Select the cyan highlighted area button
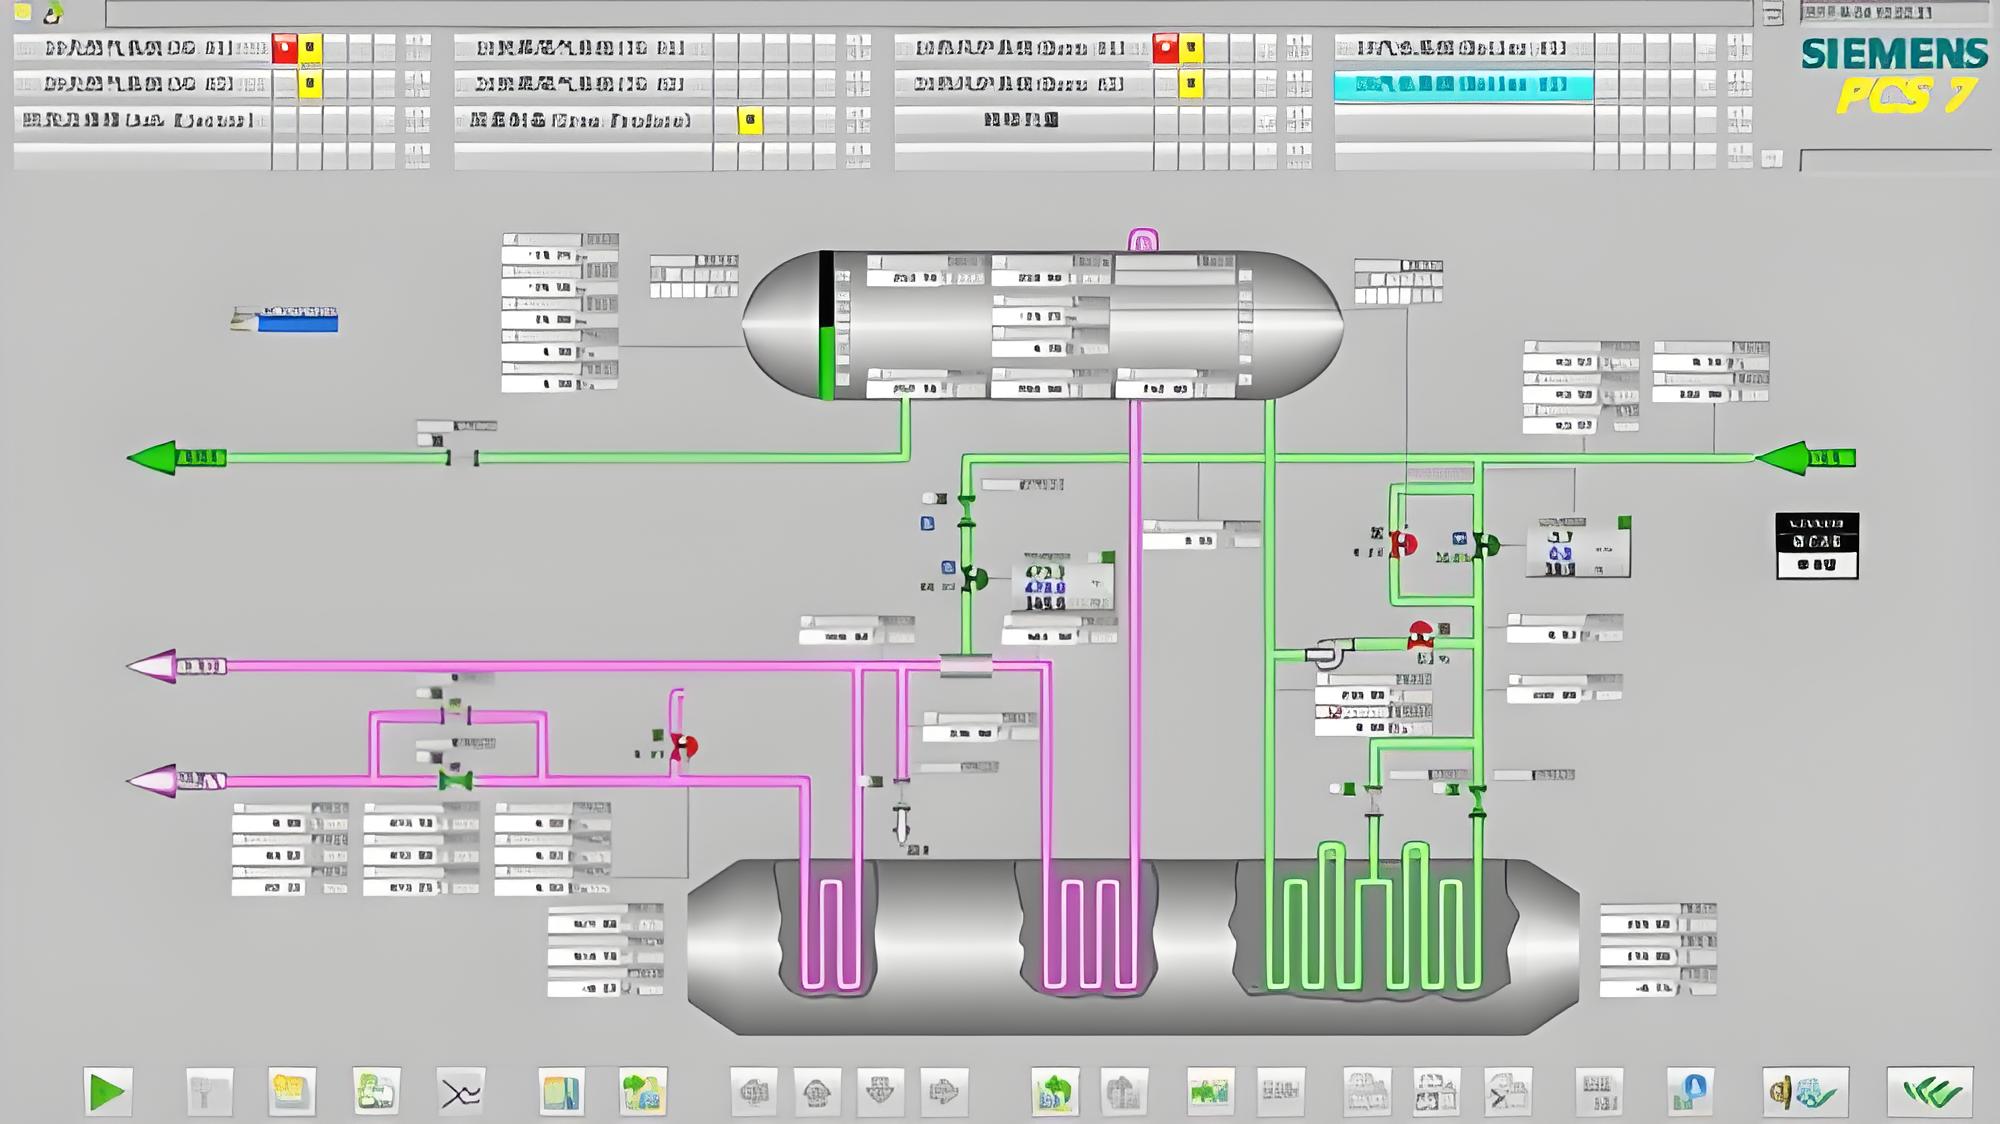2000x1124 pixels. (x=1462, y=84)
